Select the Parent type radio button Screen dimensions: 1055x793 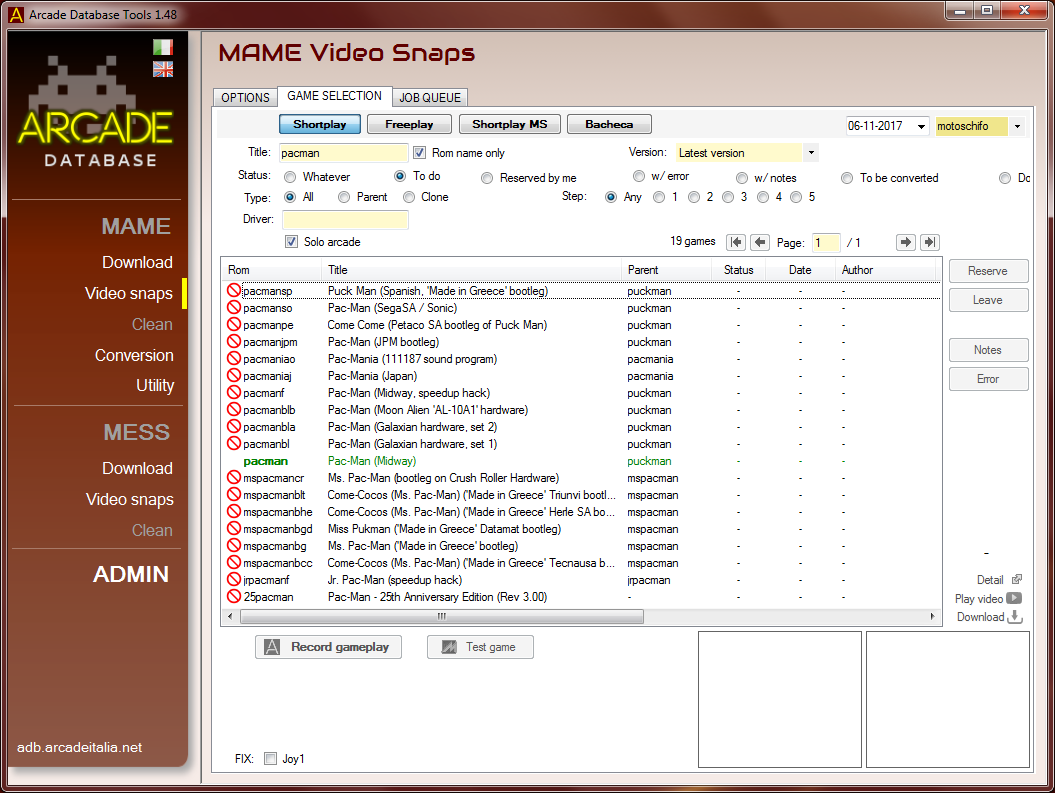click(x=344, y=197)
